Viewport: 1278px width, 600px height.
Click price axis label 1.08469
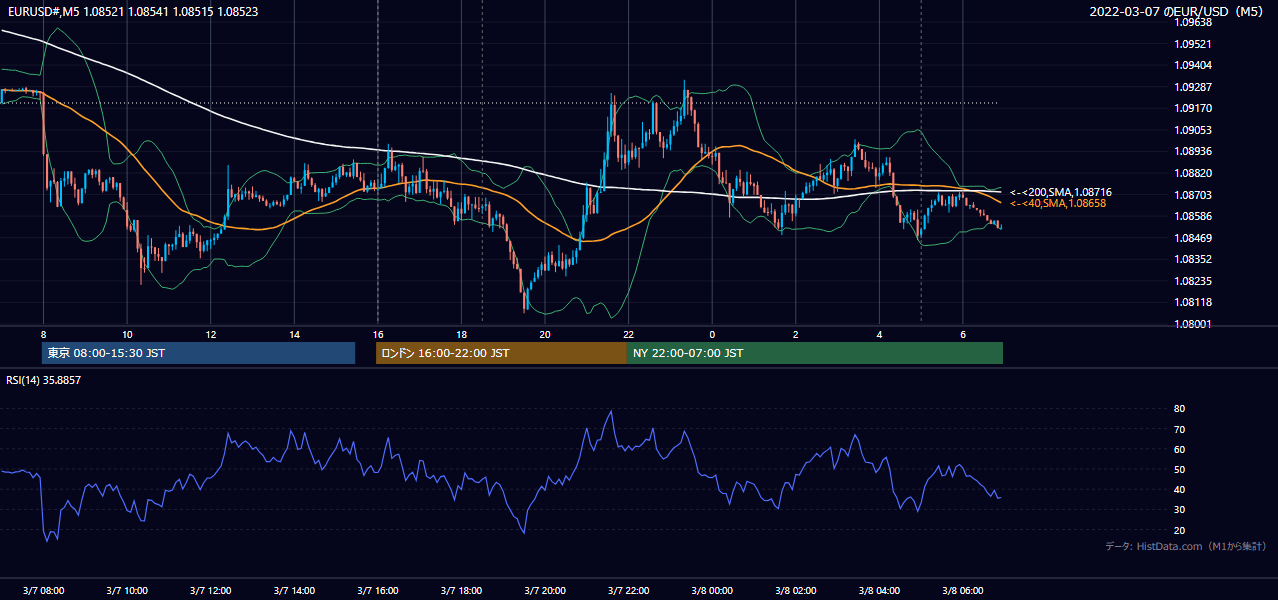(x=1194, y=238)
